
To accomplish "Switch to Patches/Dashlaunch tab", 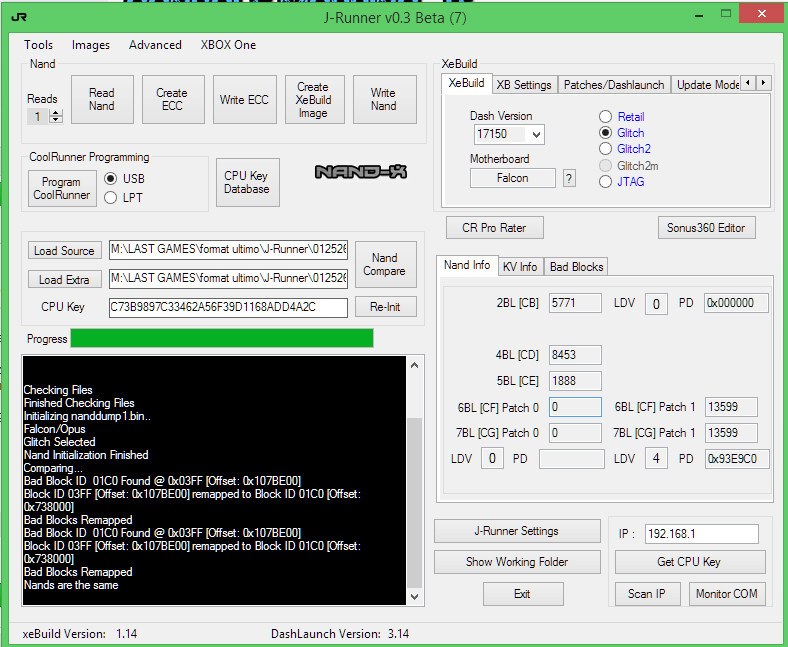I will click(x=614, y=85).
